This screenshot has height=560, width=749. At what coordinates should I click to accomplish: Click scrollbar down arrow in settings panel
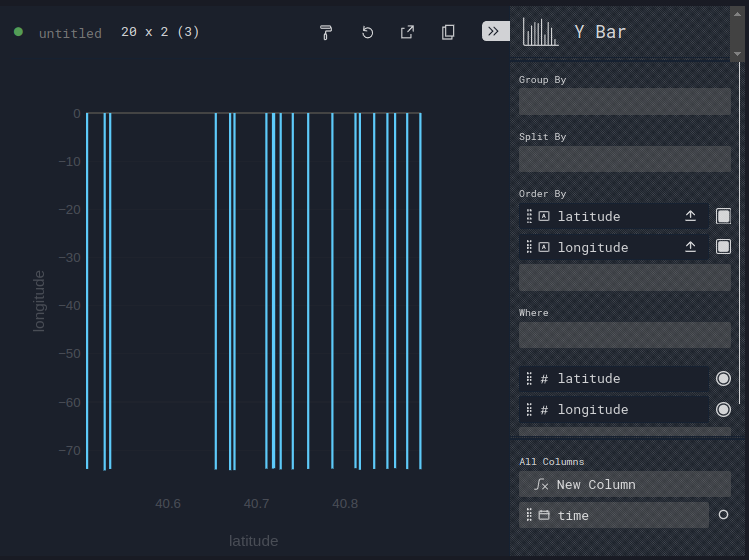click(737, 54)
